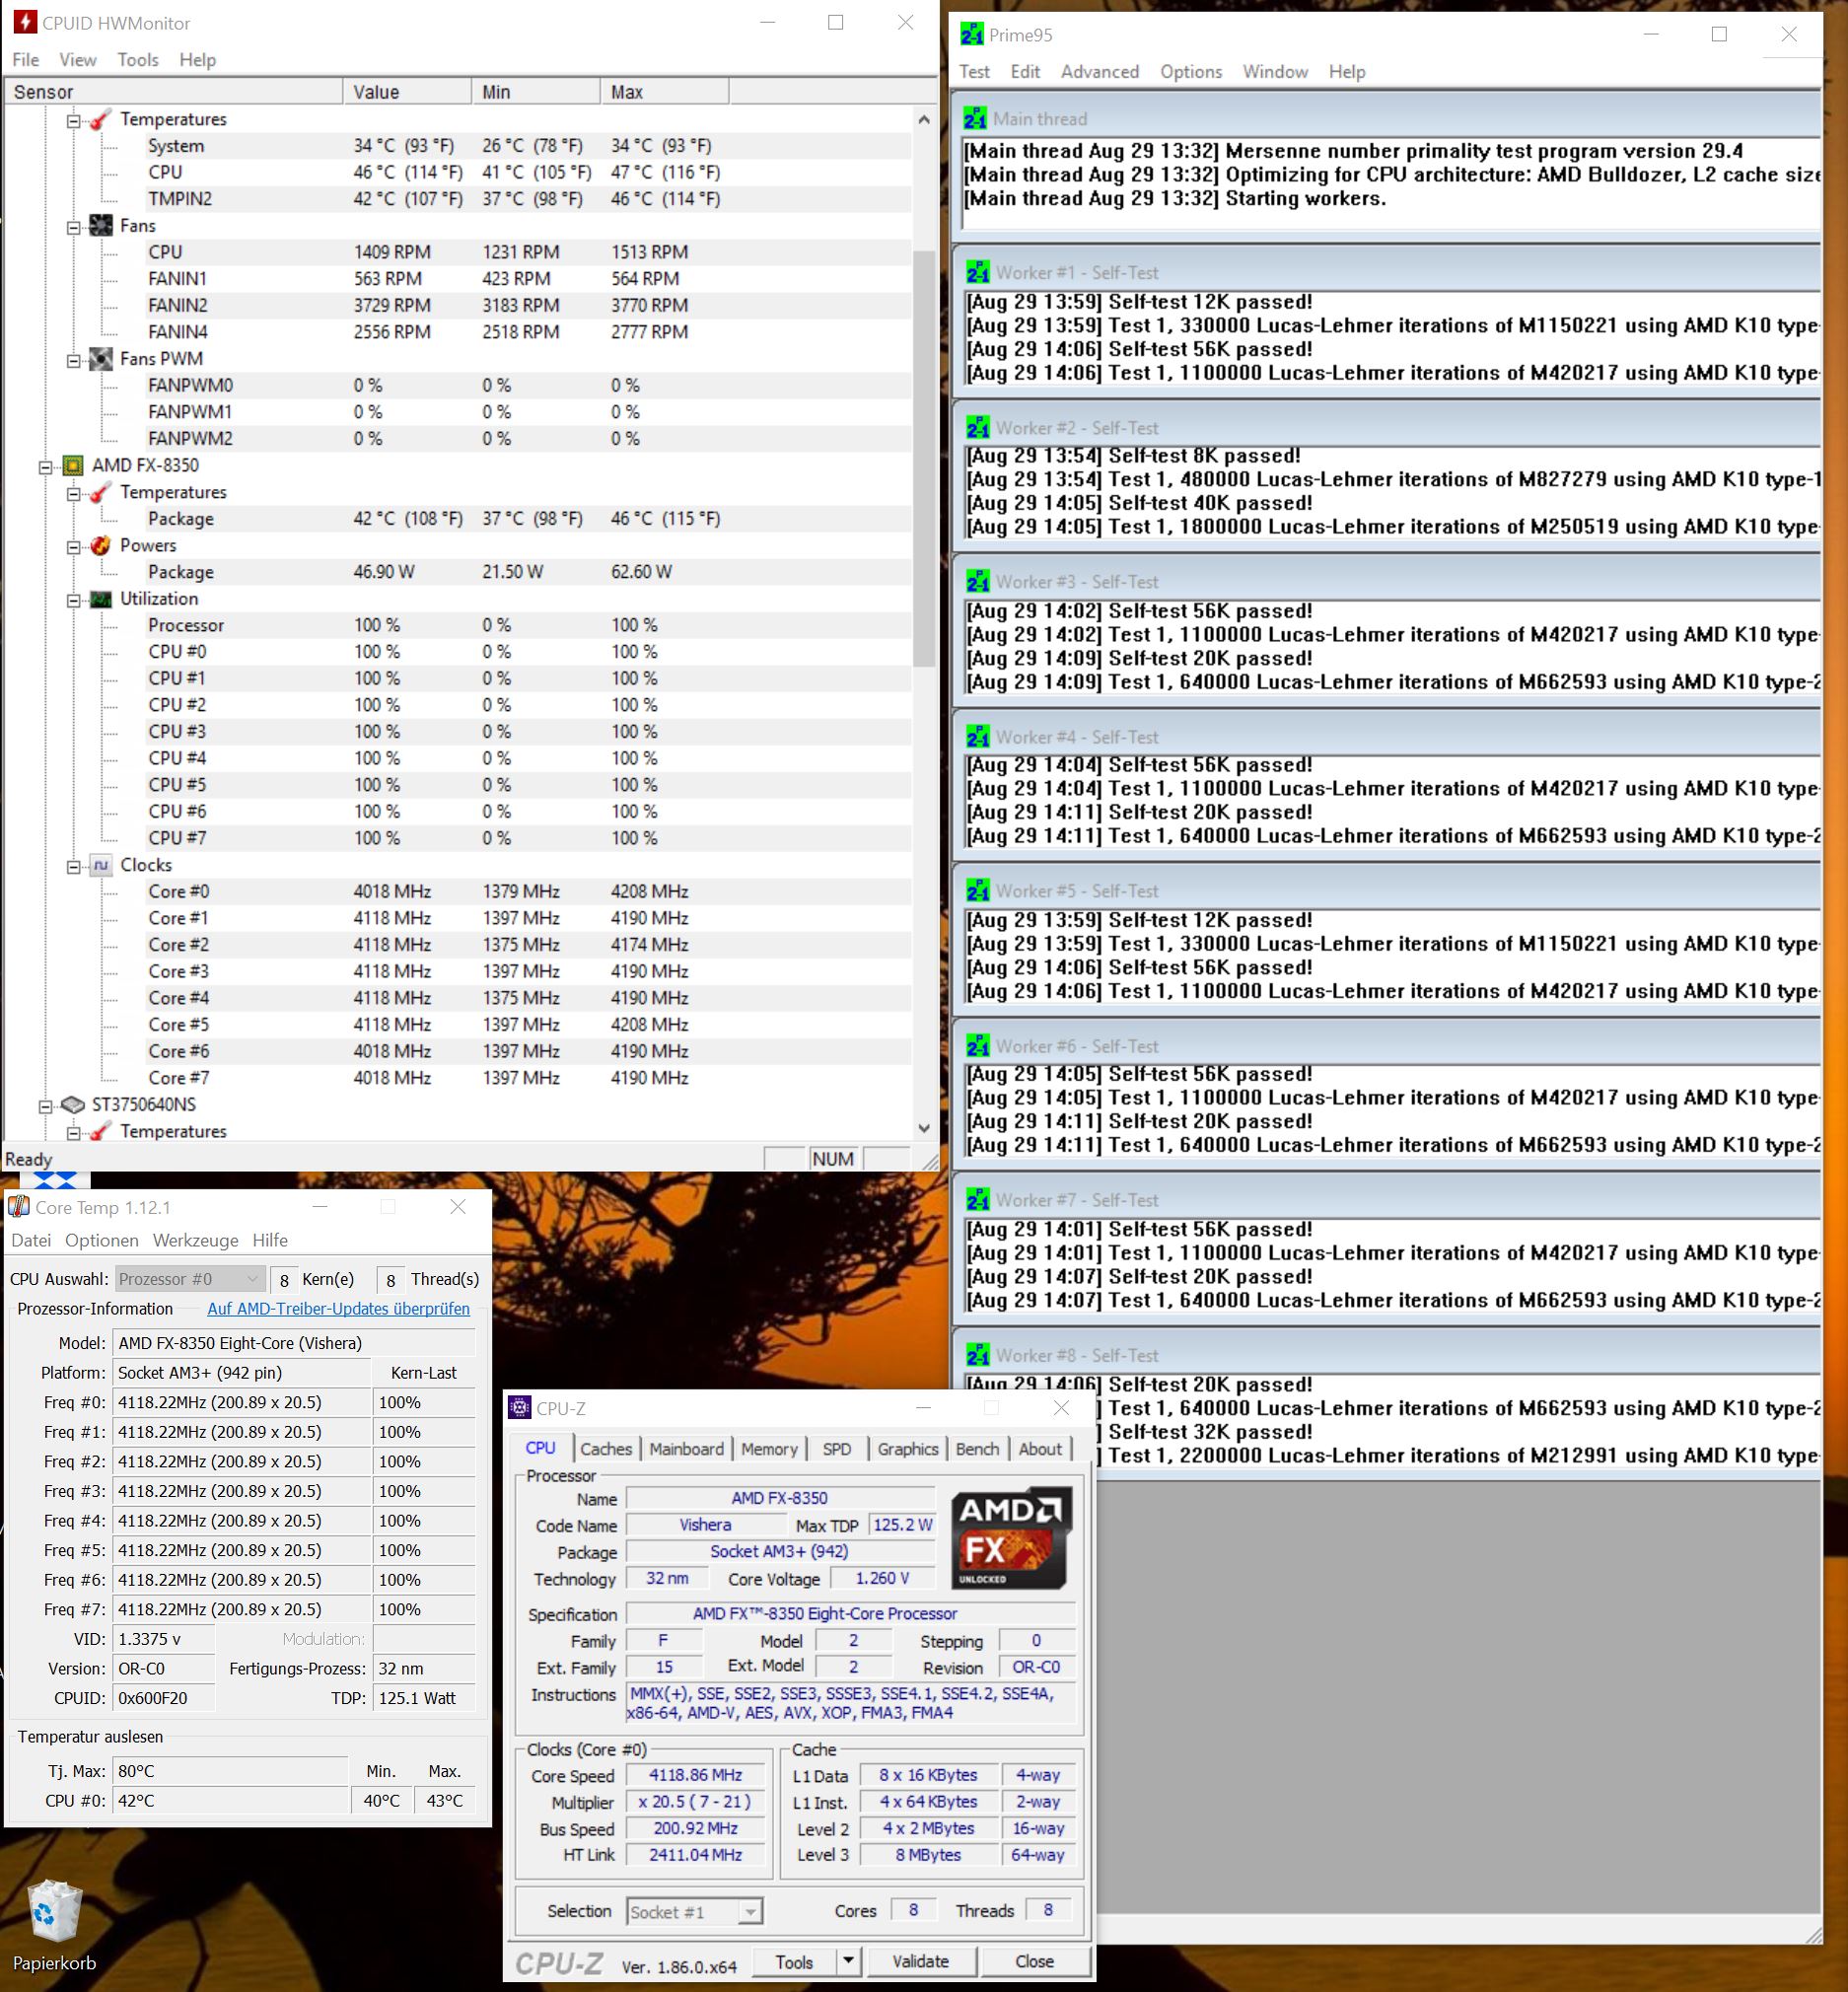Open the Prime95 Options menu
This screenshot has height=1992, width=1848.
click(x=1191, y=72)
